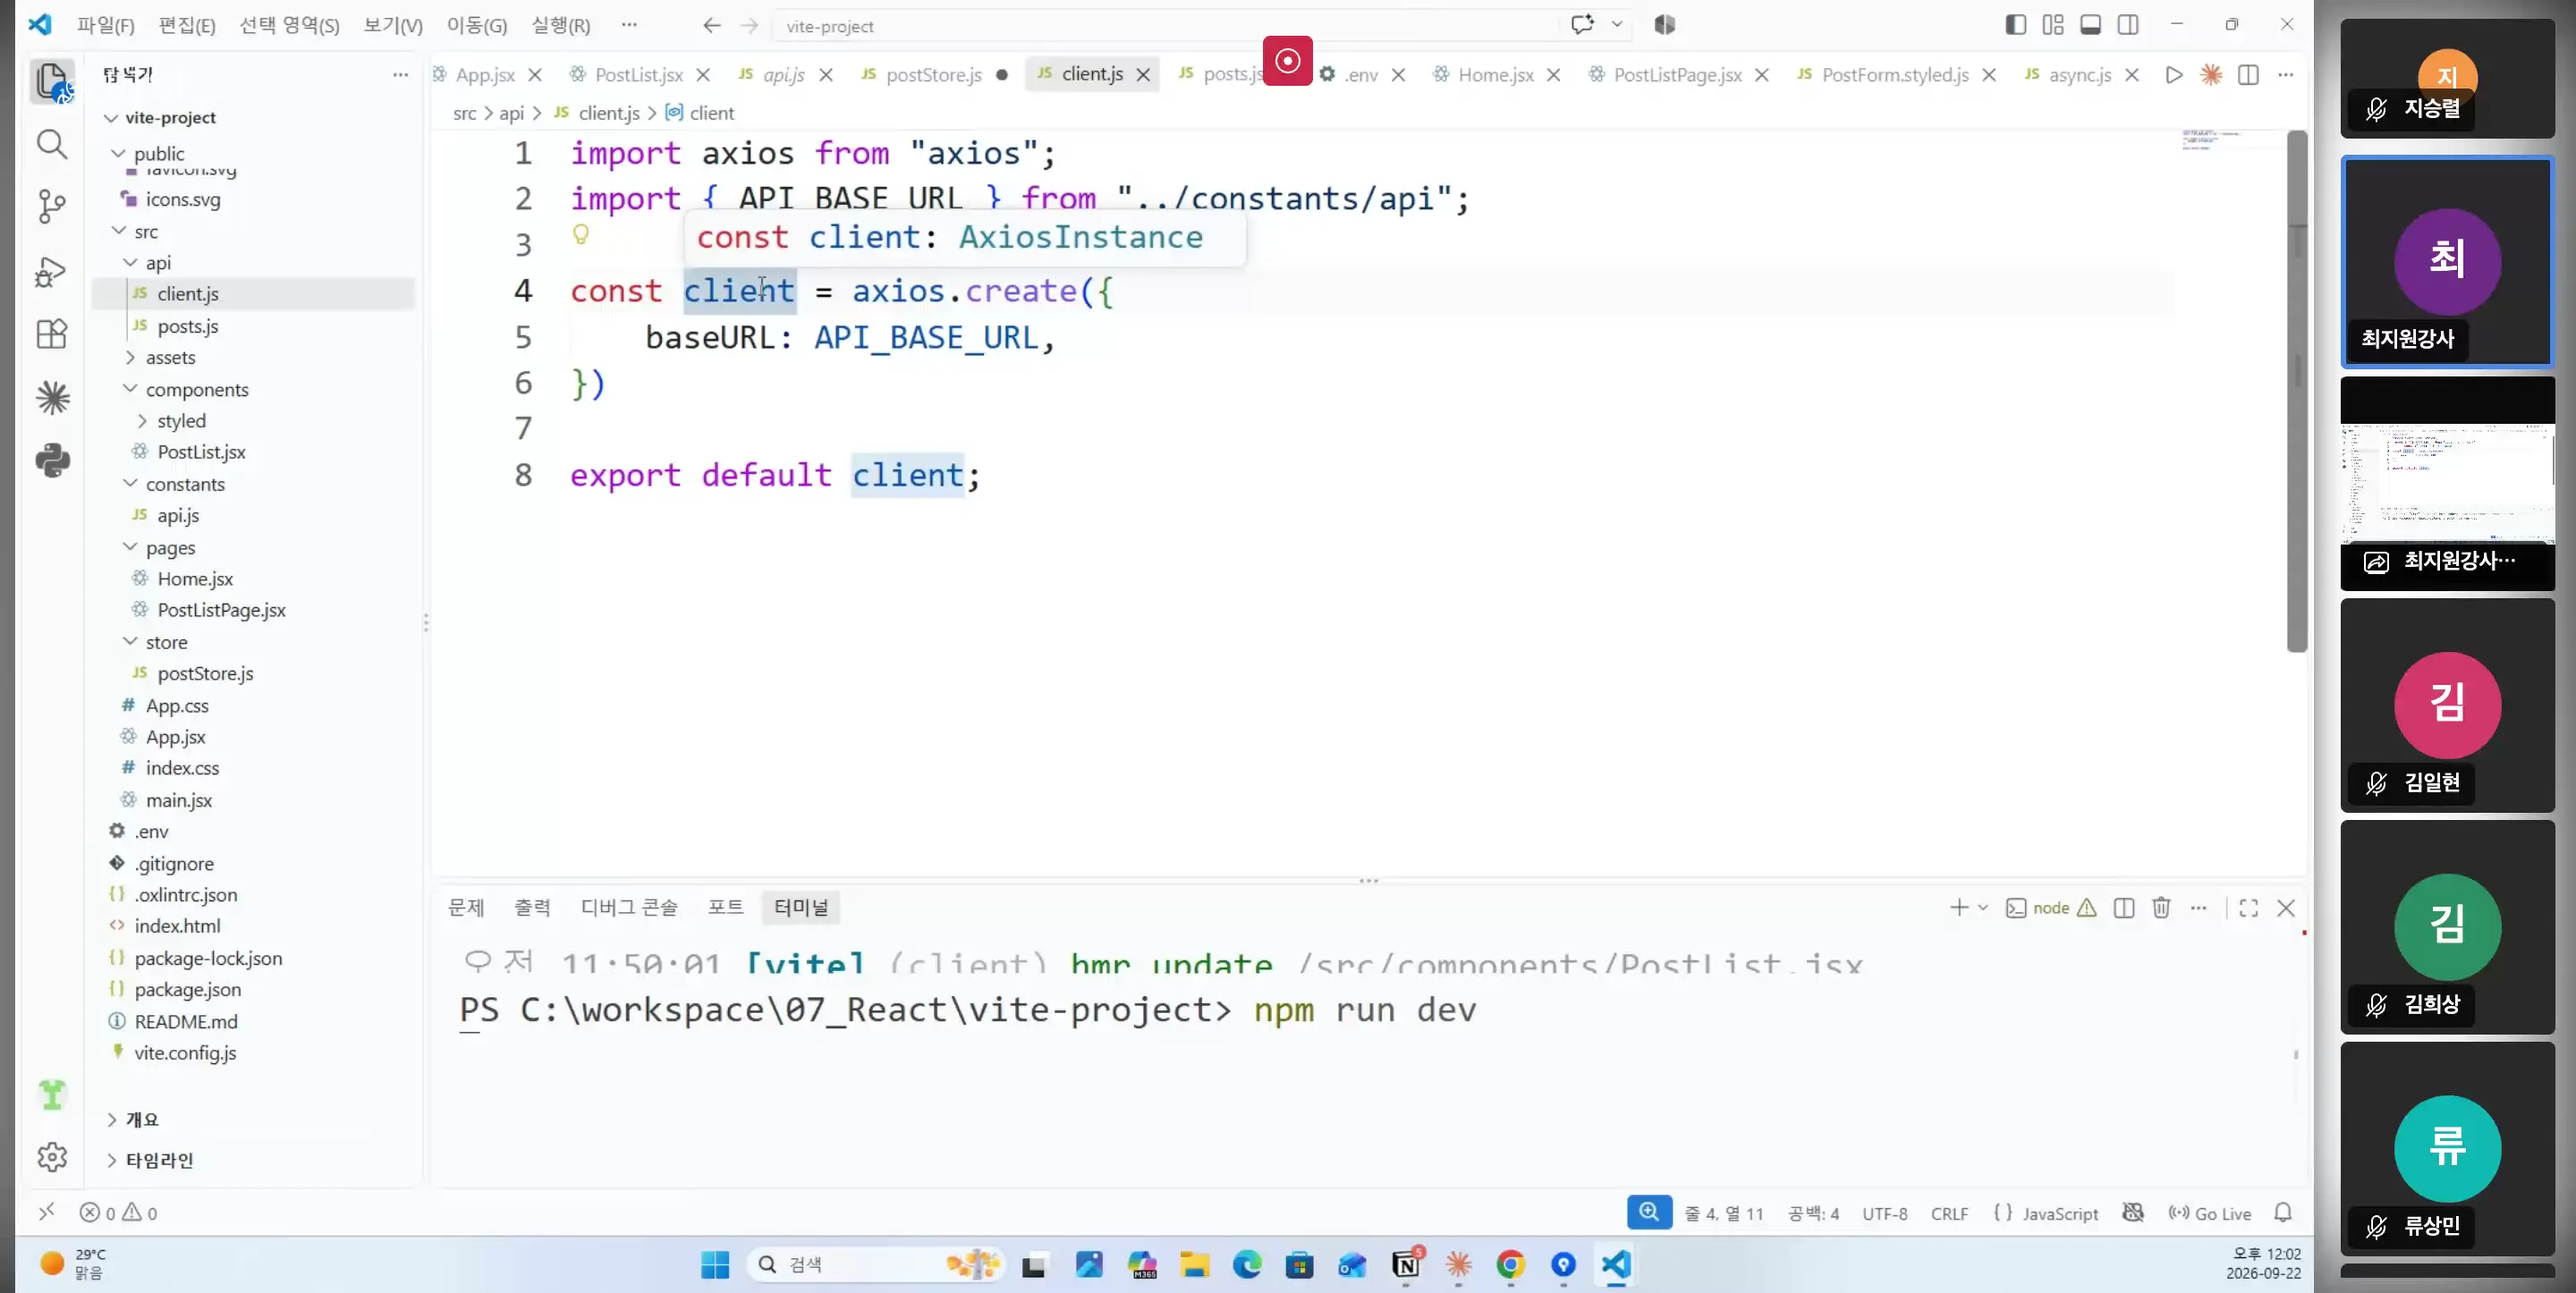Image resolution: width=2576 pixels, height=1293 pixels.
Task: Change the UTF-8 encoding setting
Action: [x=1884, y=1213]
